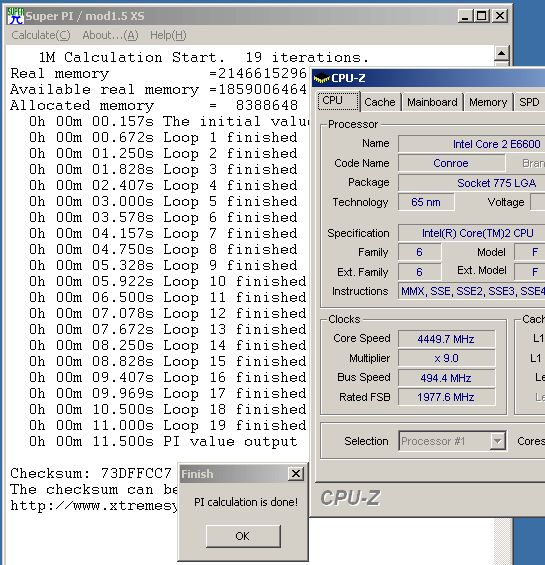Image resolution: width=545 pixels, height=565 pixels.
Task: Click the CPU-Z window title bar
Action: coord(429,78)
